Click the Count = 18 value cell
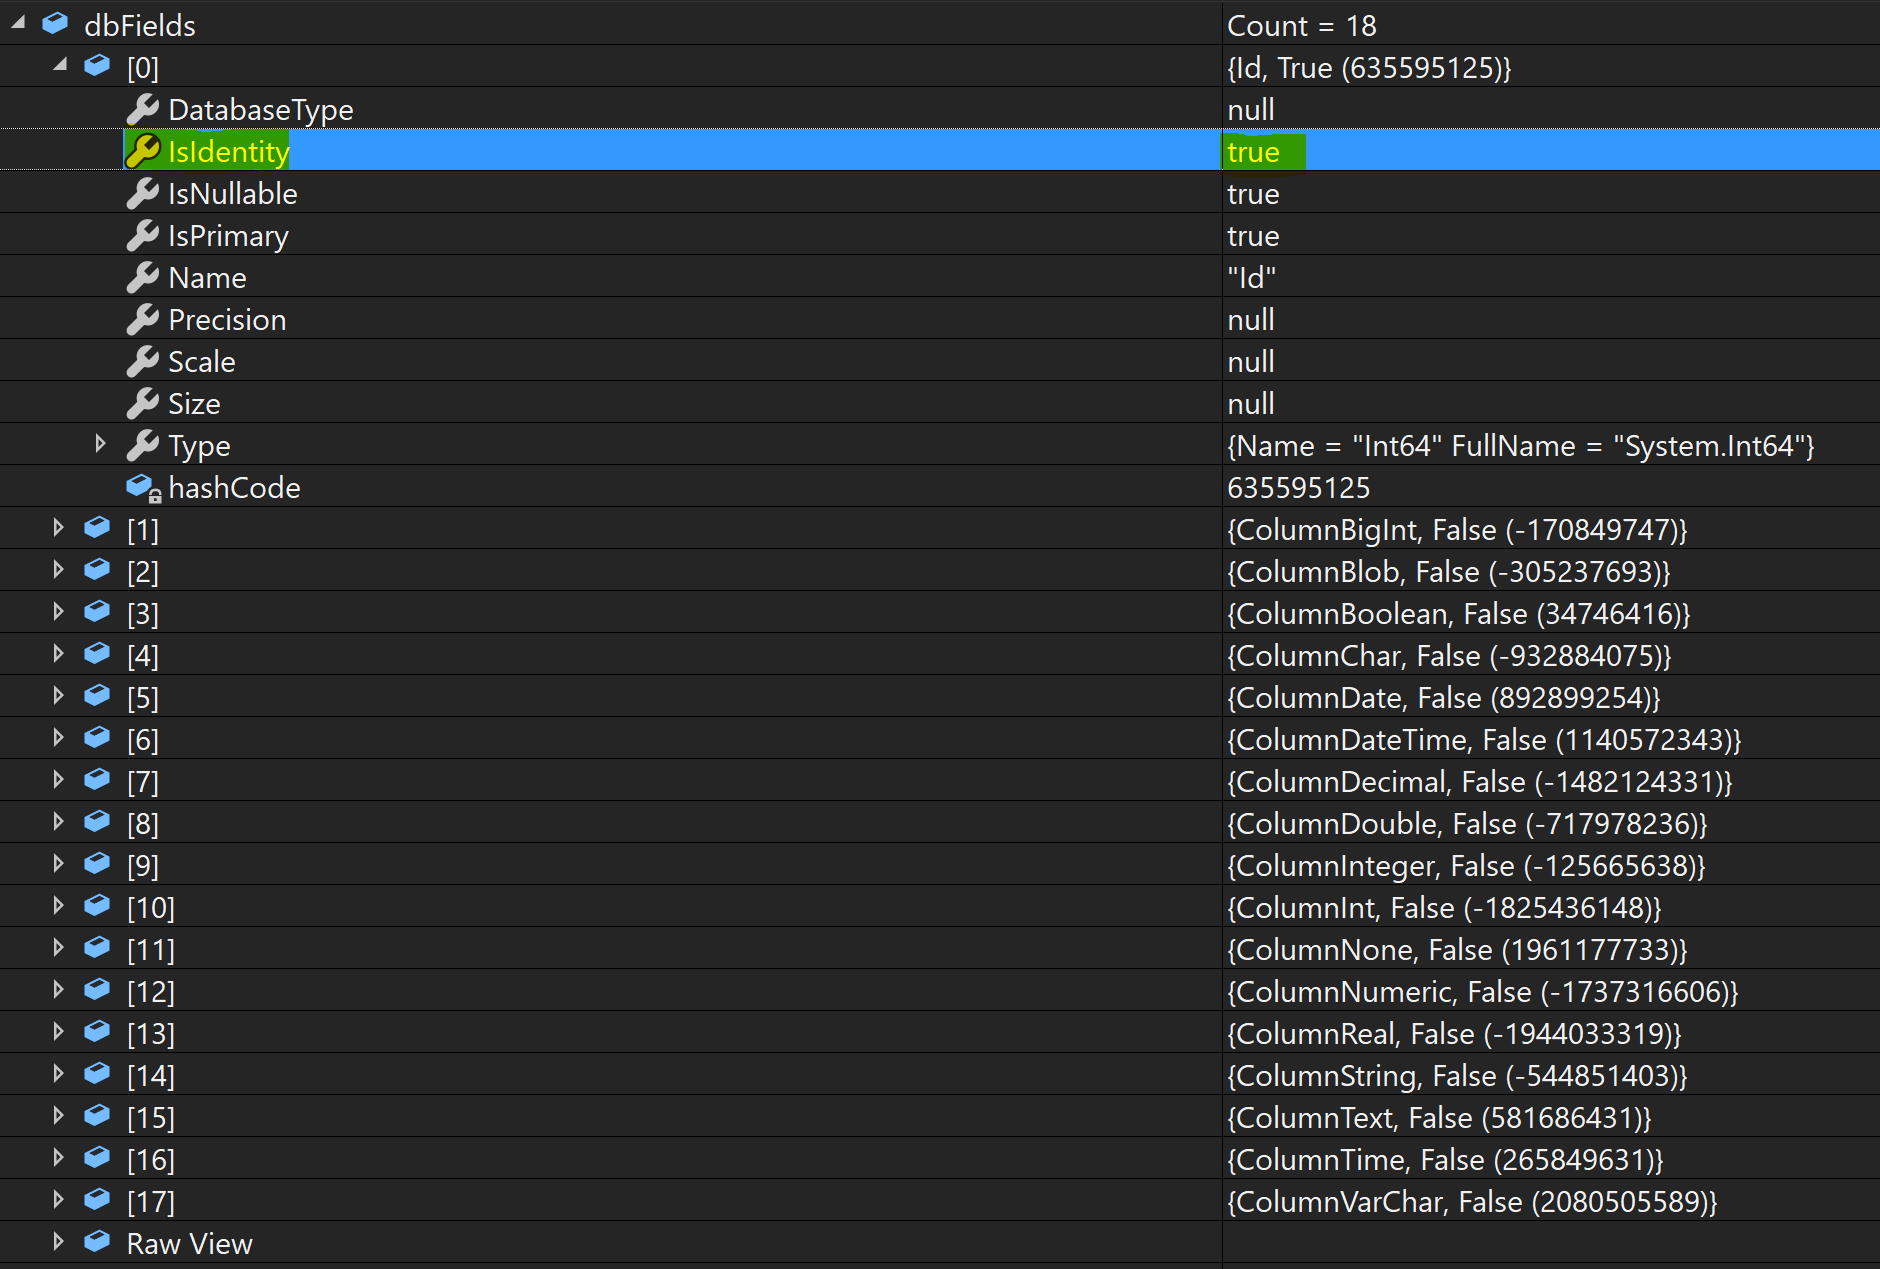Screen dimensions: 1880x1269 click(1302, 25)
